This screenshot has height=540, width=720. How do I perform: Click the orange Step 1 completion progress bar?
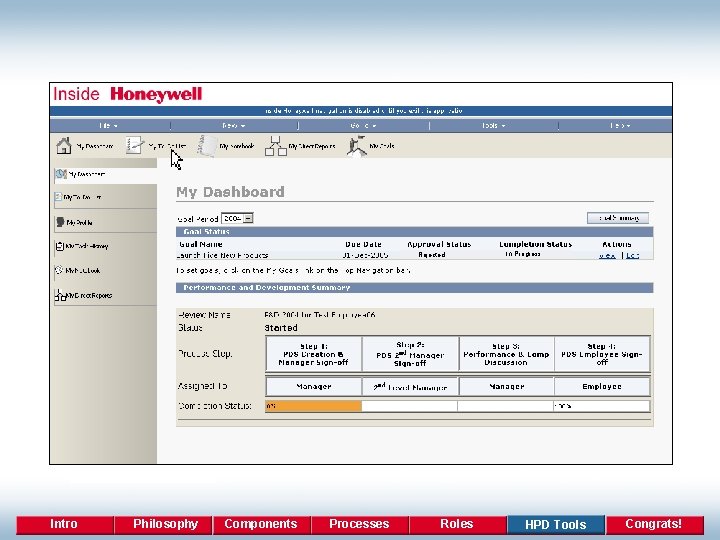click(314, 406)
